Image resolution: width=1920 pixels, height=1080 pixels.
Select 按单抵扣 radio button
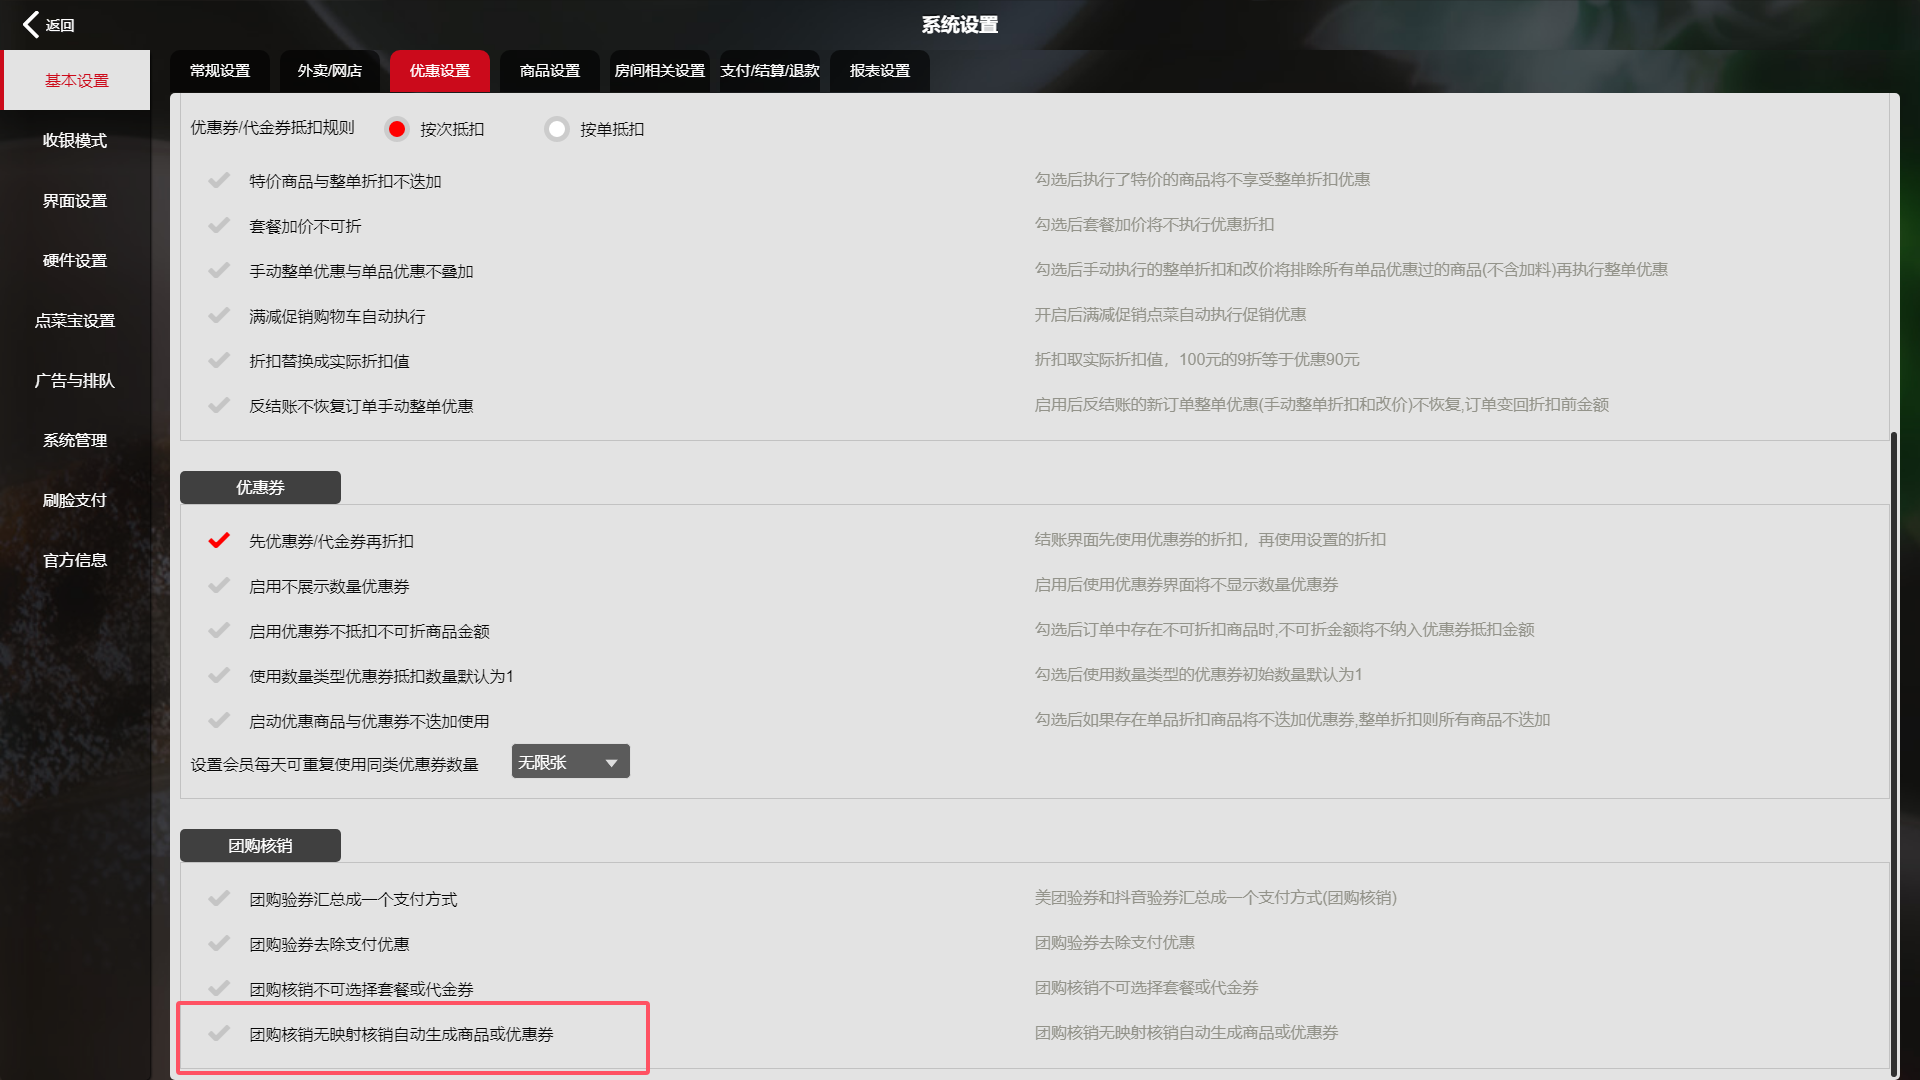coord(557,129)
